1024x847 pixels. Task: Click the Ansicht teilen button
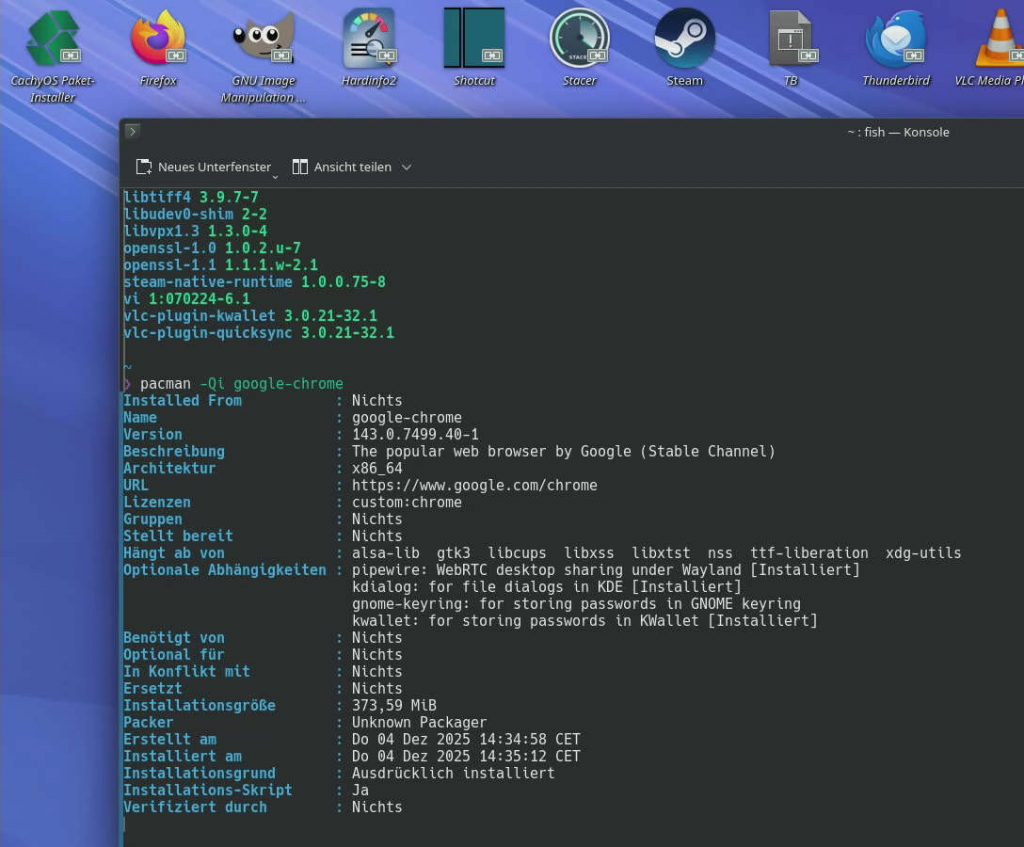coord(342,167)
